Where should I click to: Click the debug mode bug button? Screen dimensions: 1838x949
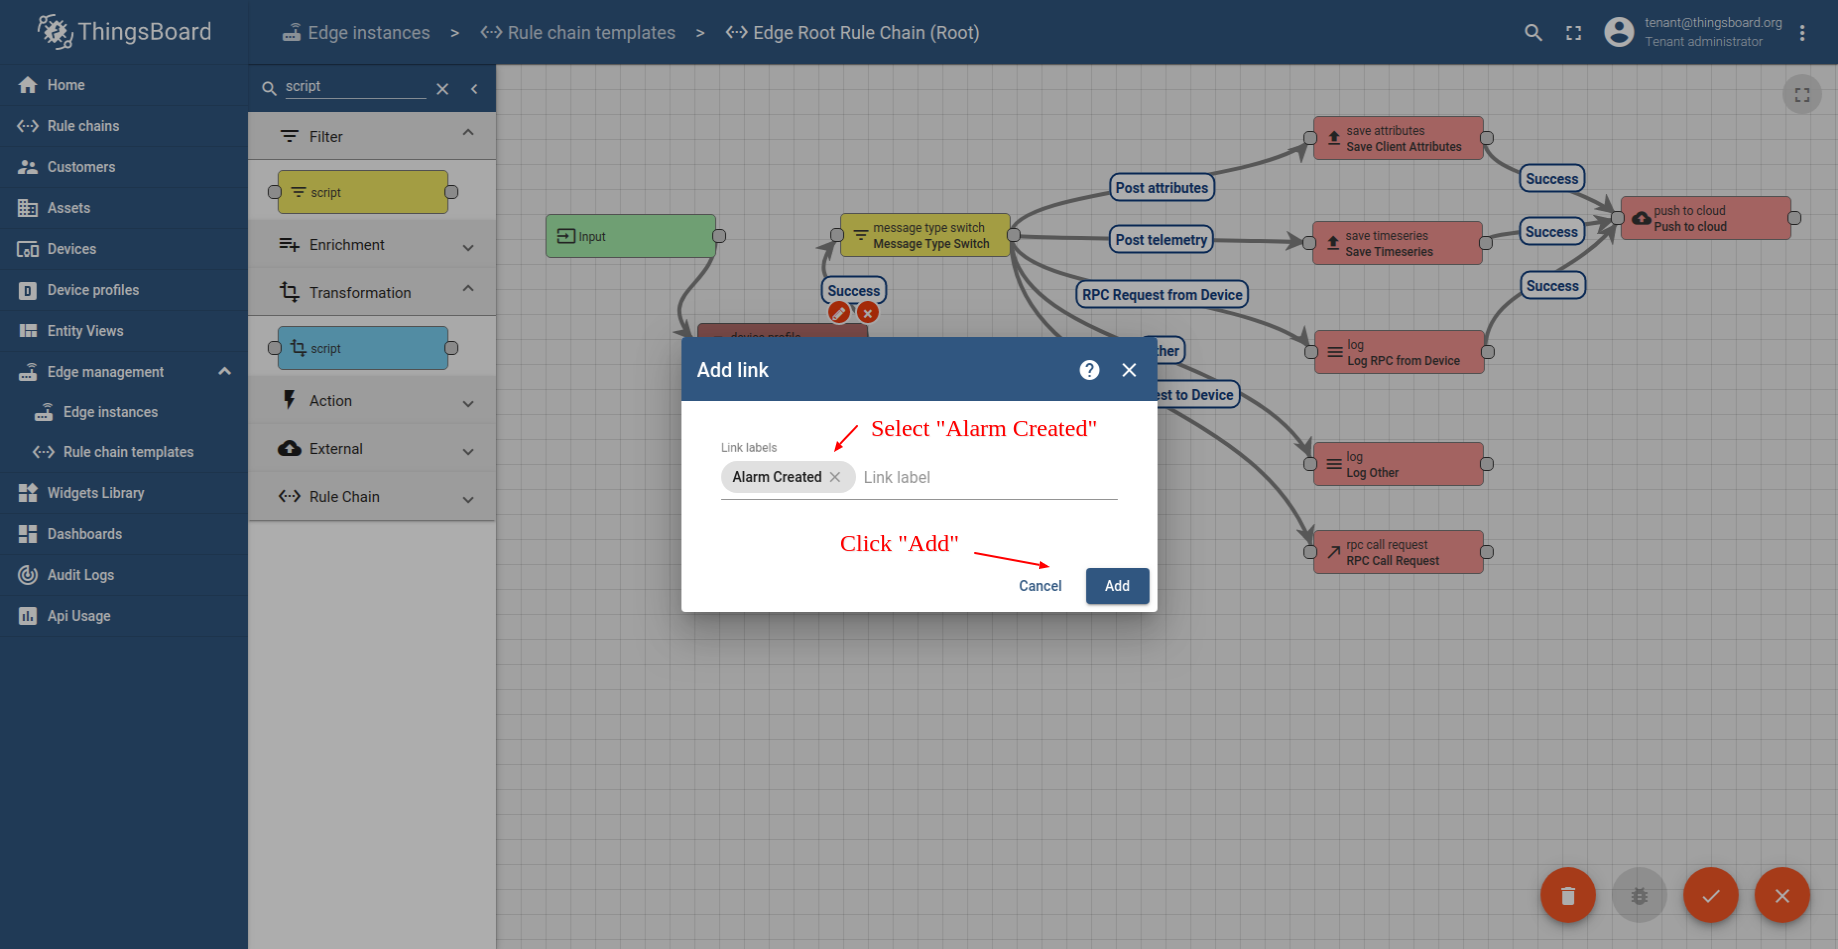[x=1639, y=895]
